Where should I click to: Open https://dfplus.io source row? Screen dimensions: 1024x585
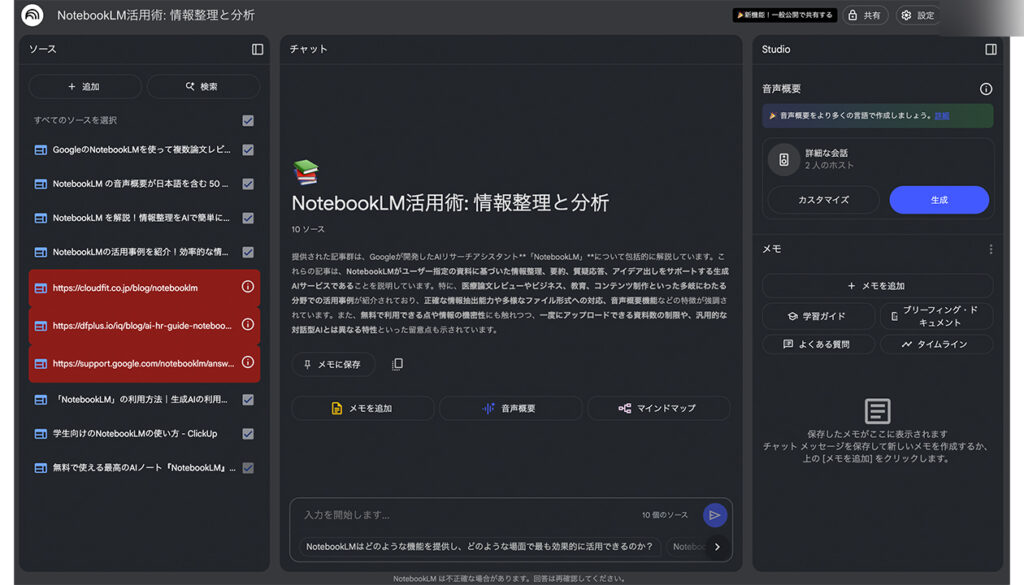point(144,325)
